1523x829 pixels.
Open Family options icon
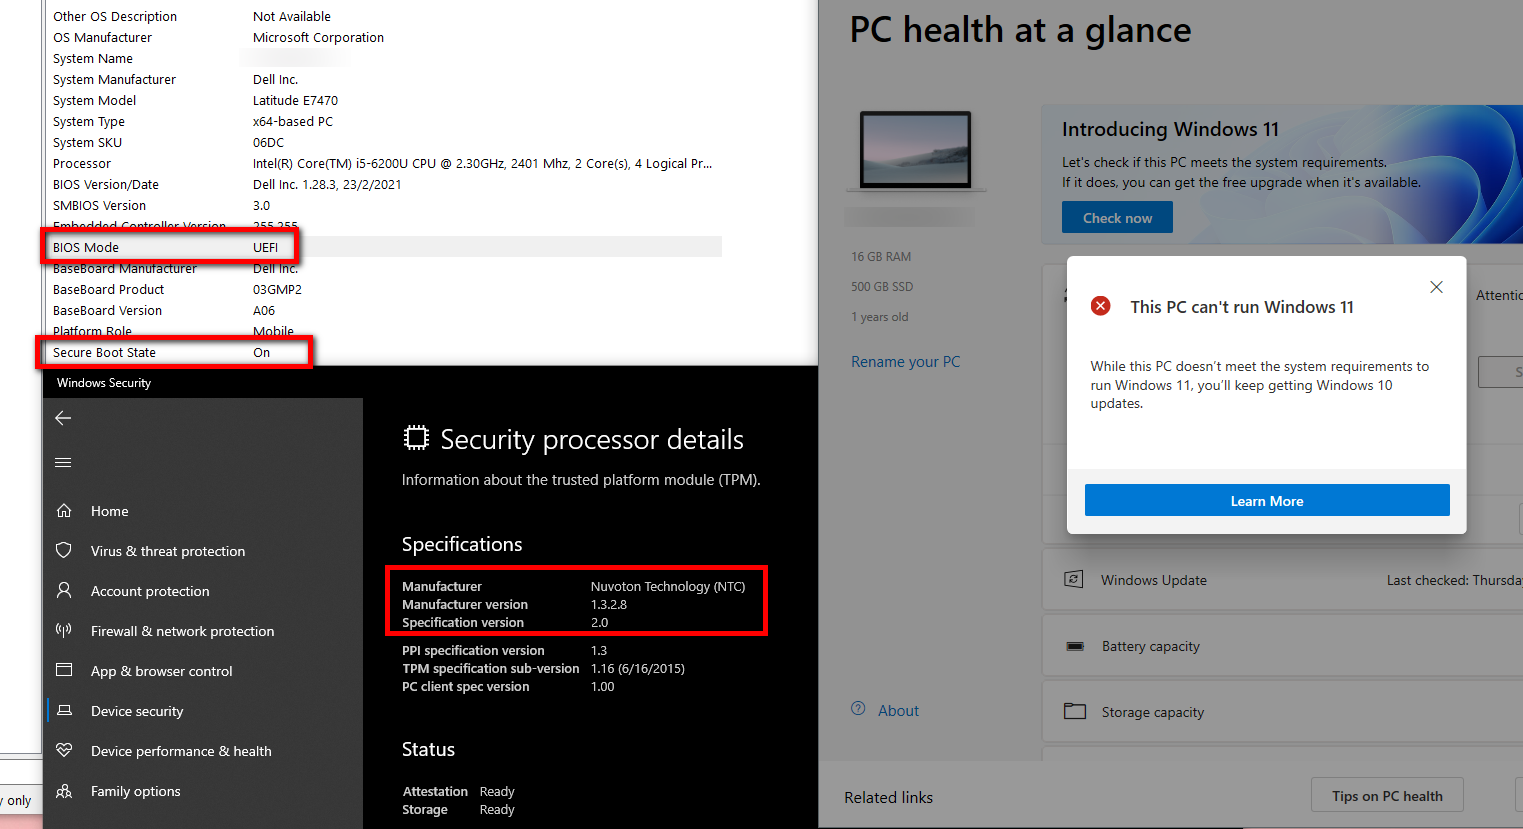coord(64,791)
